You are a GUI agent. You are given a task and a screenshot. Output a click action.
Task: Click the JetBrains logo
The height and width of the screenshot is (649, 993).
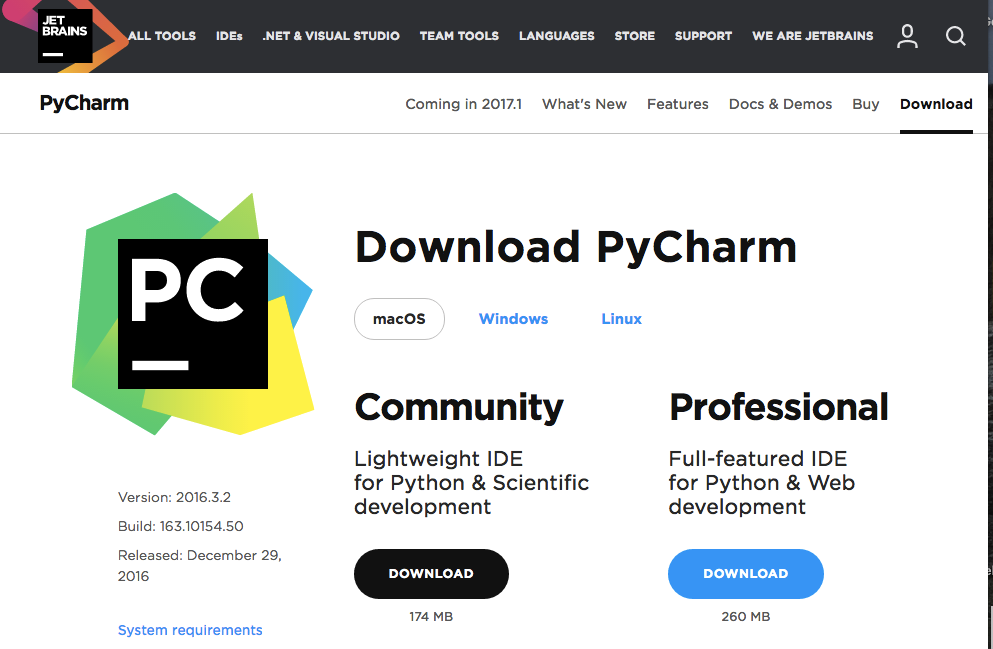[65, 35]
